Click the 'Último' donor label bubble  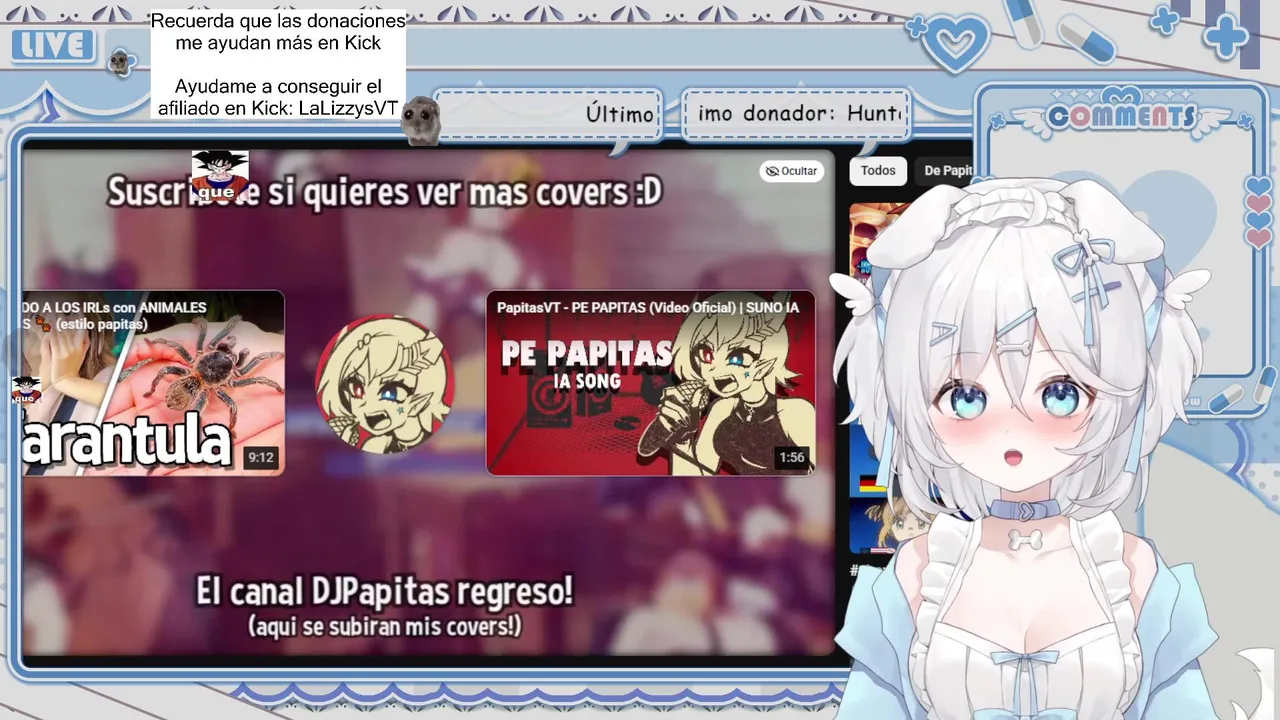click(548, 114)
